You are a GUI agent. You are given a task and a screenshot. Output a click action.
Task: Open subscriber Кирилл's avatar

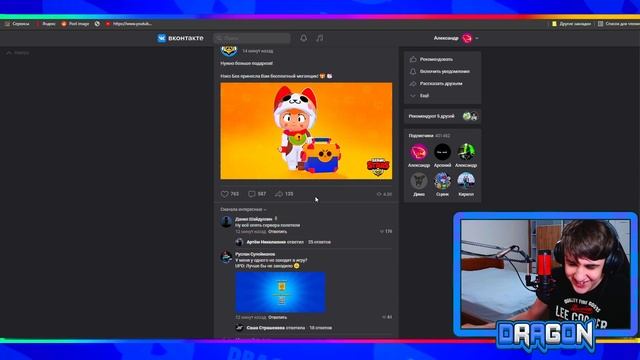point(466,181)
